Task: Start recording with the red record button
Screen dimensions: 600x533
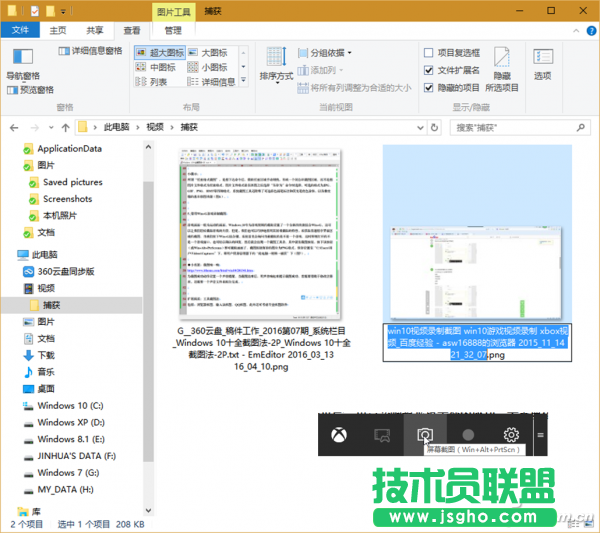Action: tap(468, 435)
